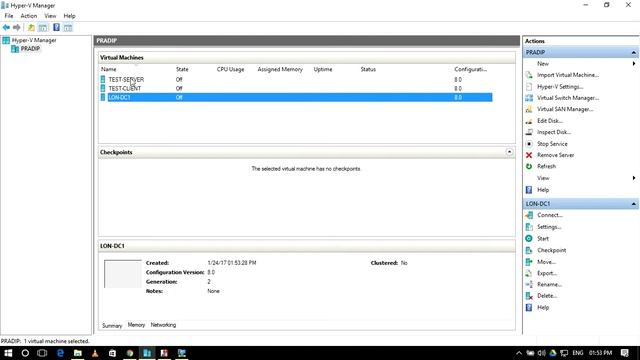Click the LON-DC1 VM thumbnail preview
The image size is (640, 360).
(x=123, y=274)
